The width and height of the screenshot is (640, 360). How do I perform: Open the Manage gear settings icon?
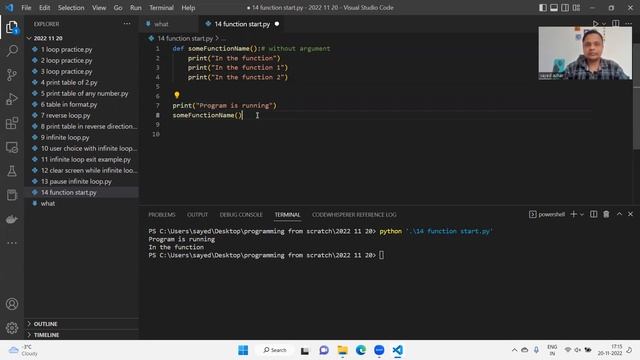click(x=12, y=328)
